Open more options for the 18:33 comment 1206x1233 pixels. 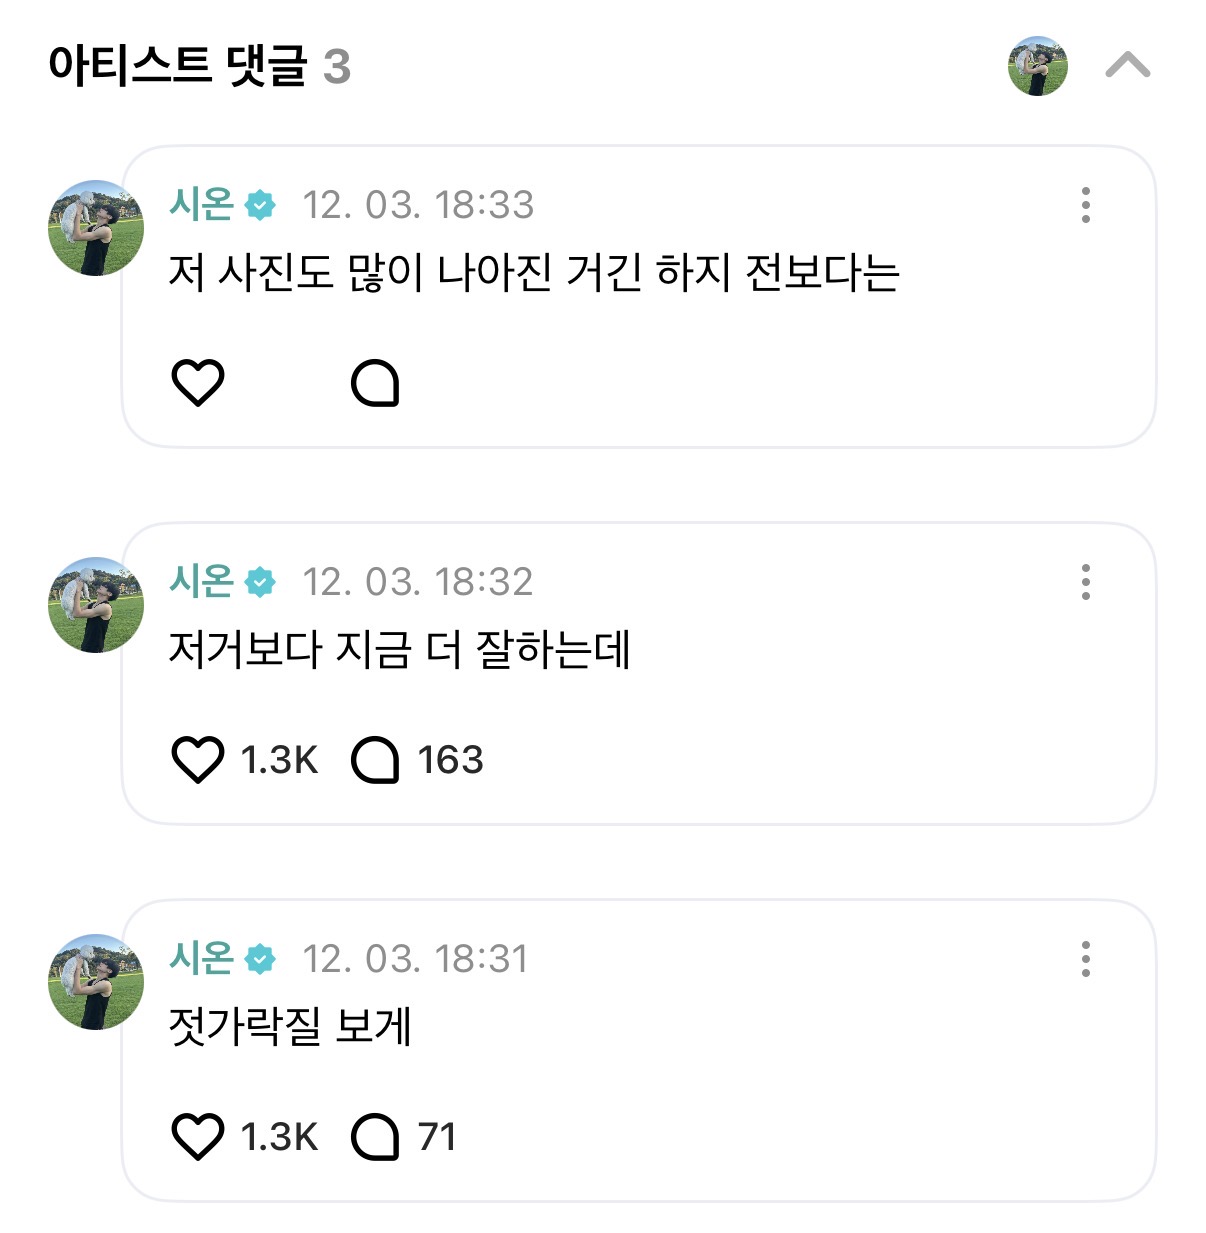click(x=1085, y=205)
